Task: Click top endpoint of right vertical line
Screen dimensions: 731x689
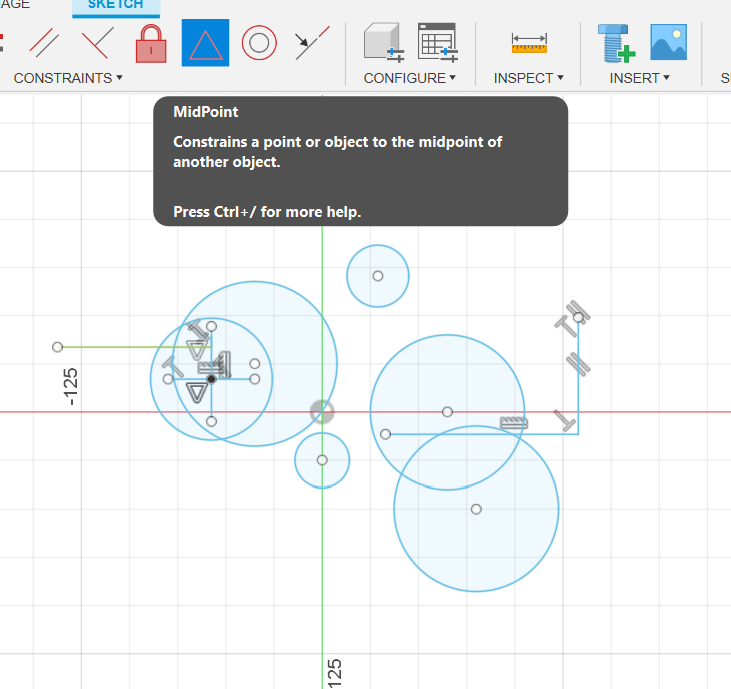Action: pos(578,317)
